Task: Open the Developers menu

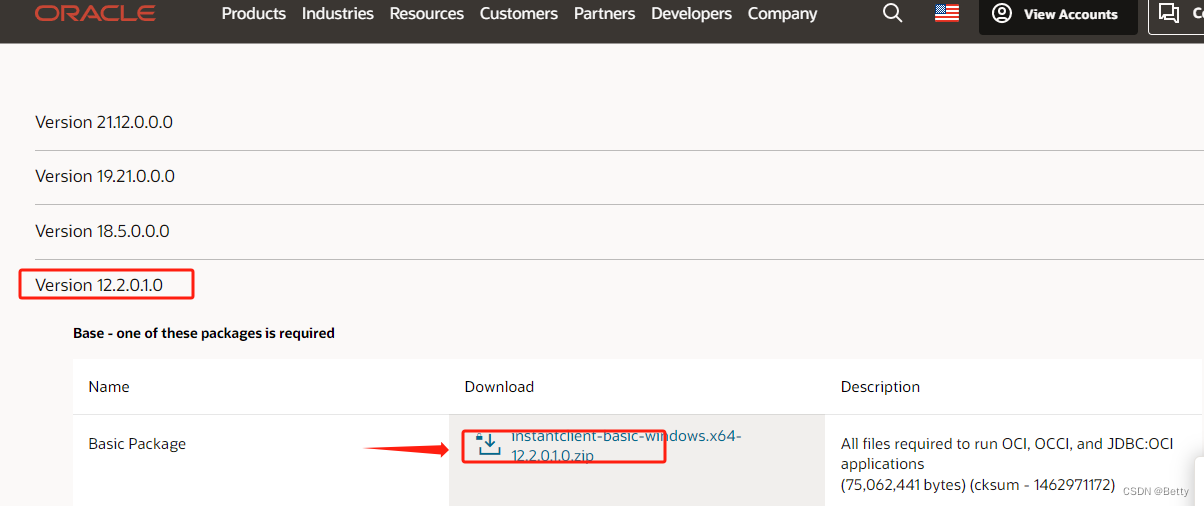Action: tap(691, 14)
